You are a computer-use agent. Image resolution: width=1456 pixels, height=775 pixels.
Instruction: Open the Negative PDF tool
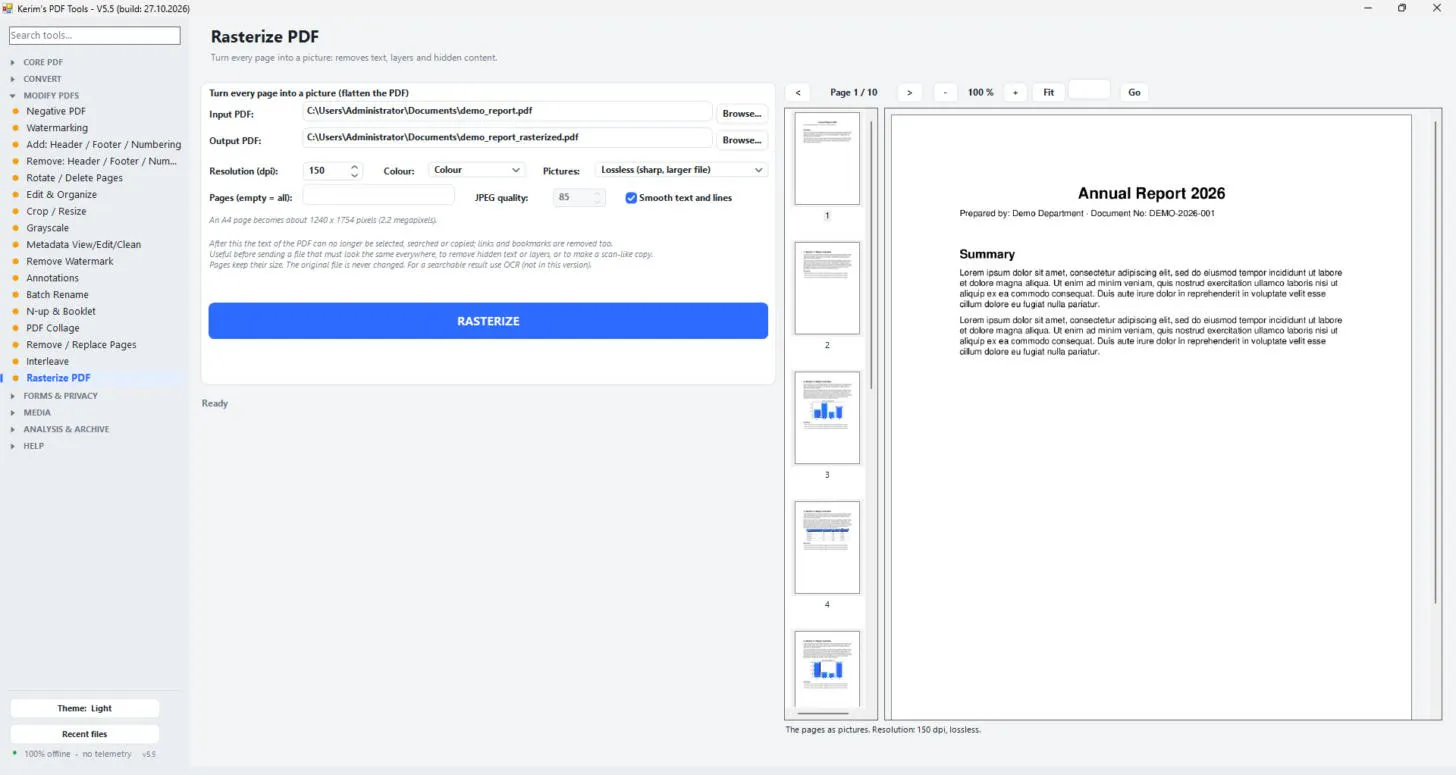(x=56, y=111)
